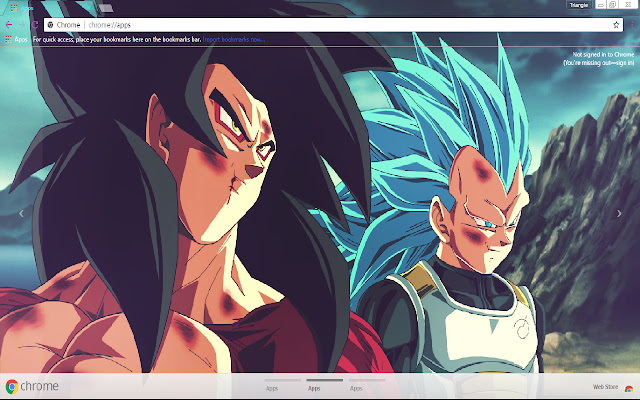Click the Not signed in to Chrome notice
Viewport: 640px width, 400px height.
pyautogui.click(x=599, y=58)
